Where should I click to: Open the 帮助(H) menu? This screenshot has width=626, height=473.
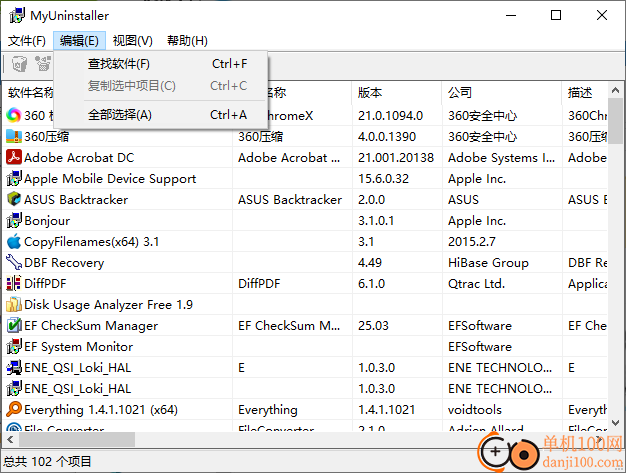click(187, 41)
